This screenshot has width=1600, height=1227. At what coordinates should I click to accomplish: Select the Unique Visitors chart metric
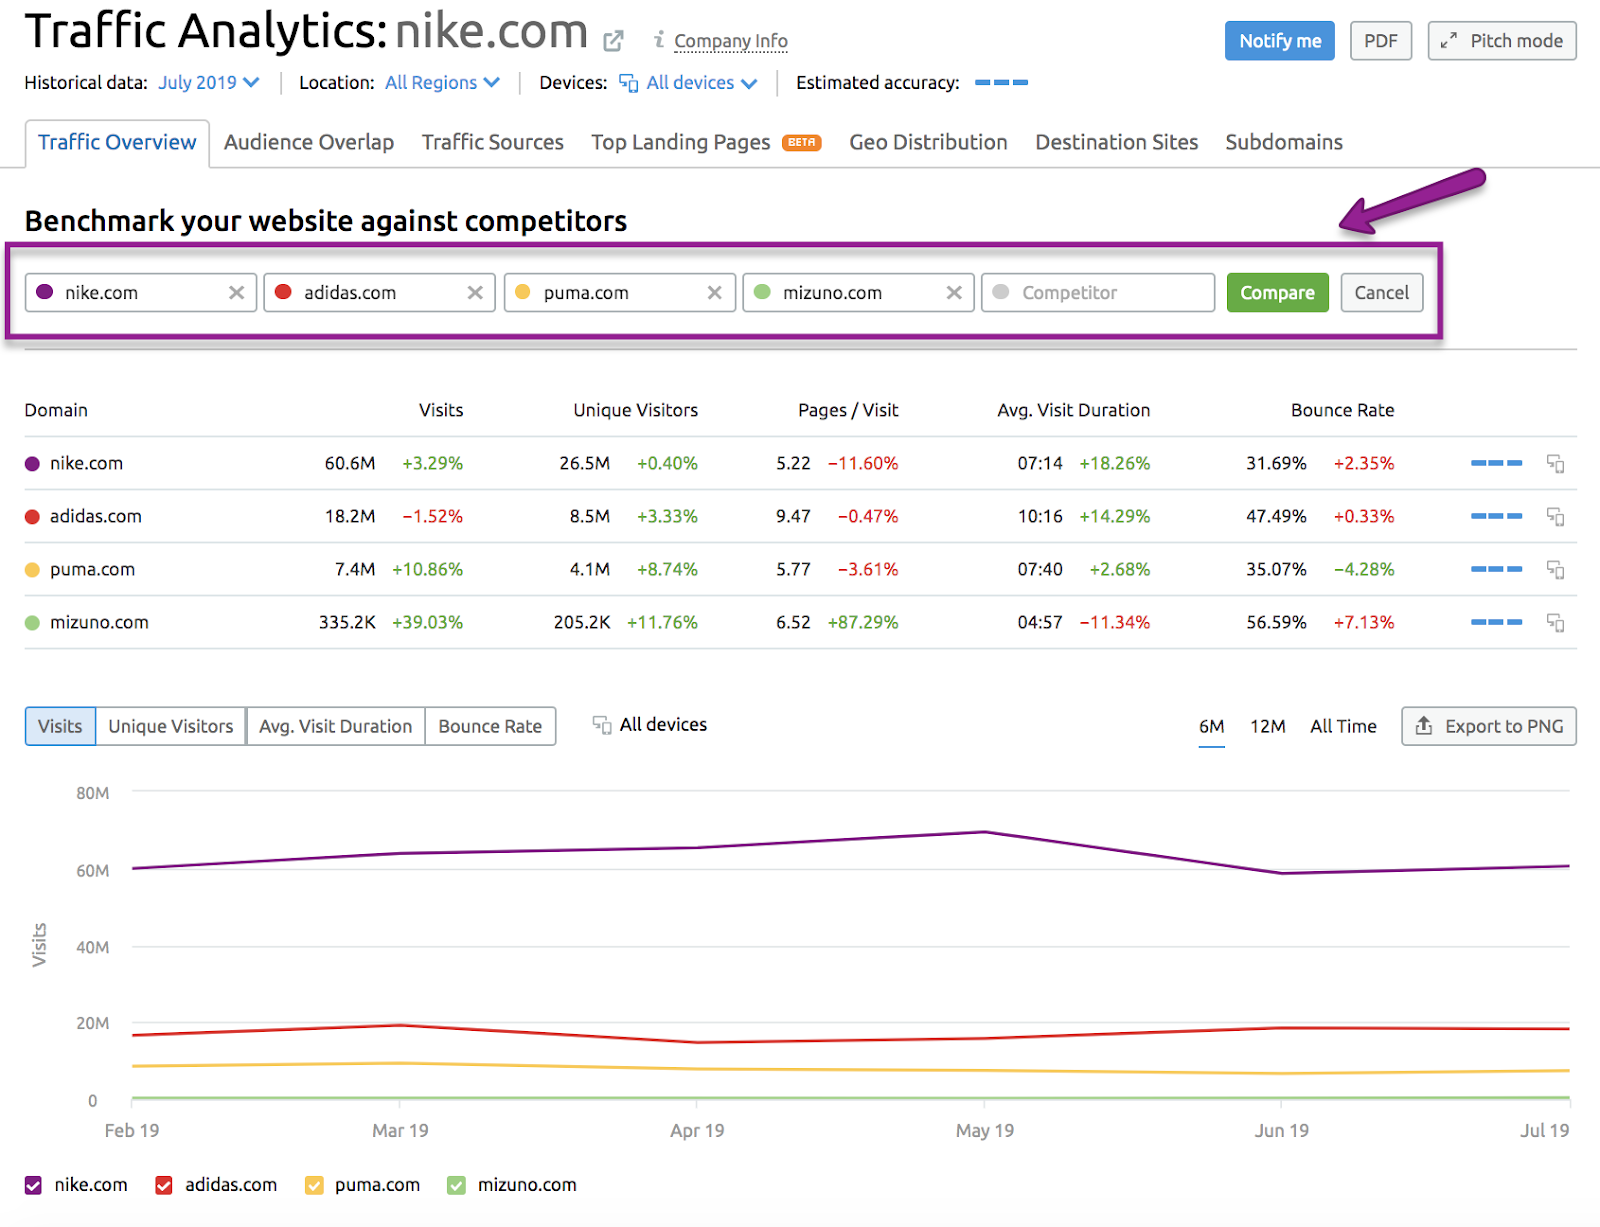(x=171, y=726)
